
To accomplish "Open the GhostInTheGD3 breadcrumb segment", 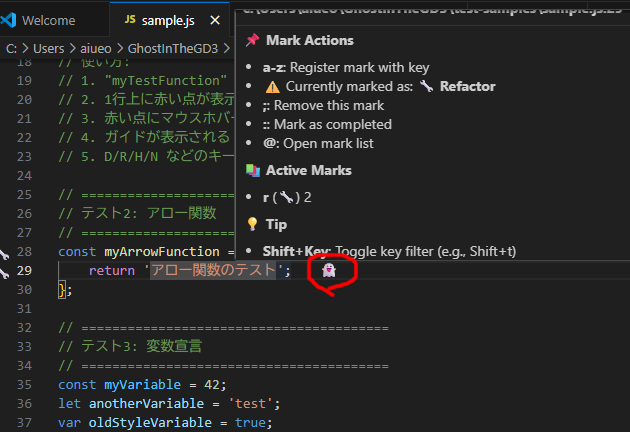I will tap(173, 49).
